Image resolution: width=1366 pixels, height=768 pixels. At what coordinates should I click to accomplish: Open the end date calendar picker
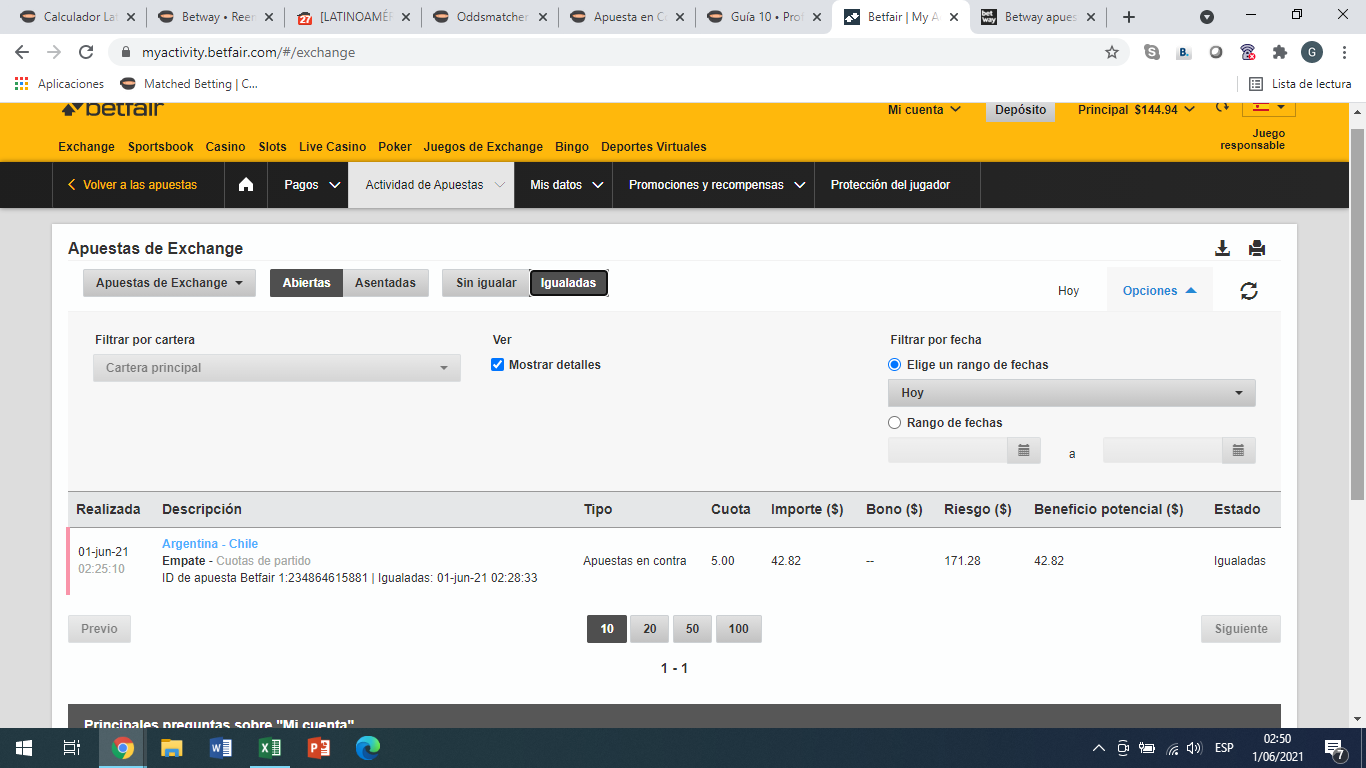[x=1238, y=451]
